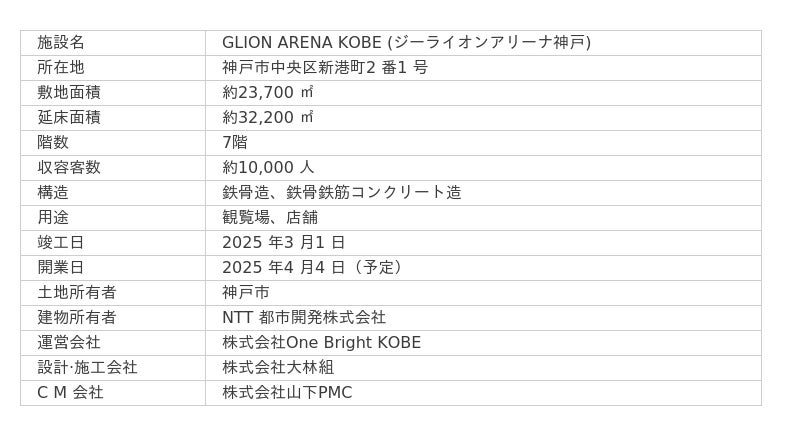The image size is (800, 436).
Task: Click the capacity value 約10,000 人
Action: [268, 167]
